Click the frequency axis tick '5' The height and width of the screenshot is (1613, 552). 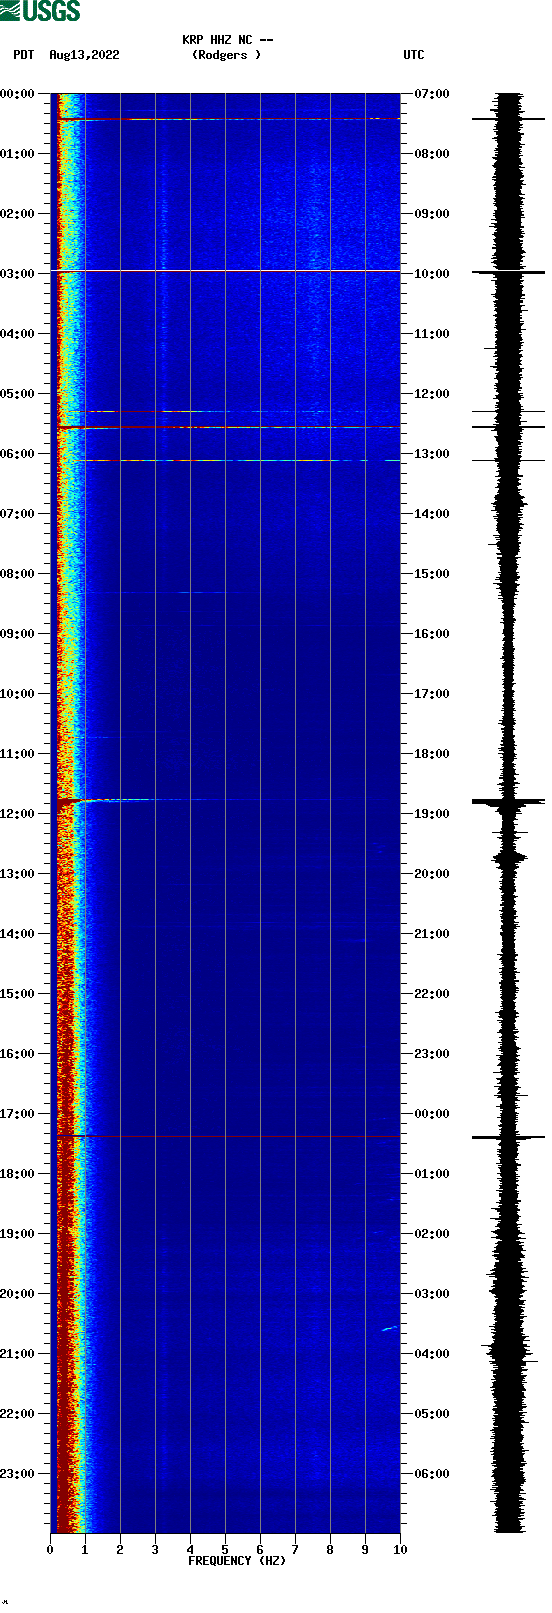click(x=225, y=1550)
